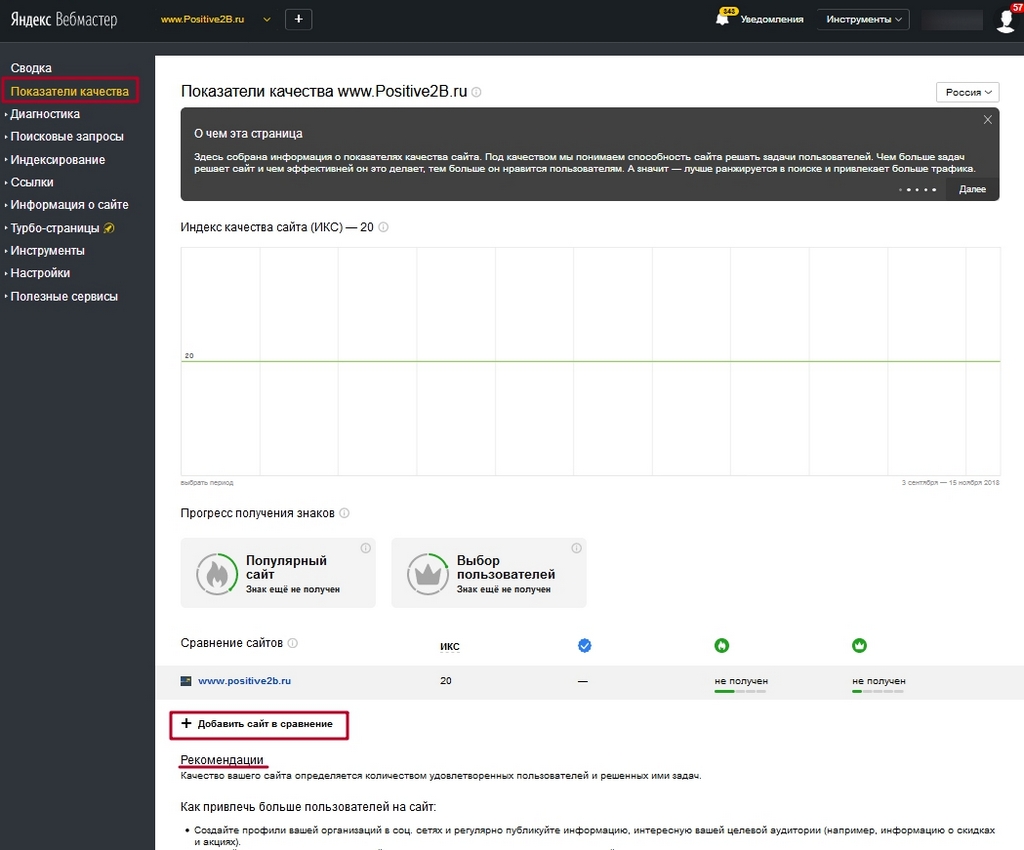Click info icon on the Выбор пользователей card
The image size is (1024, 850).
pos(577,548)
